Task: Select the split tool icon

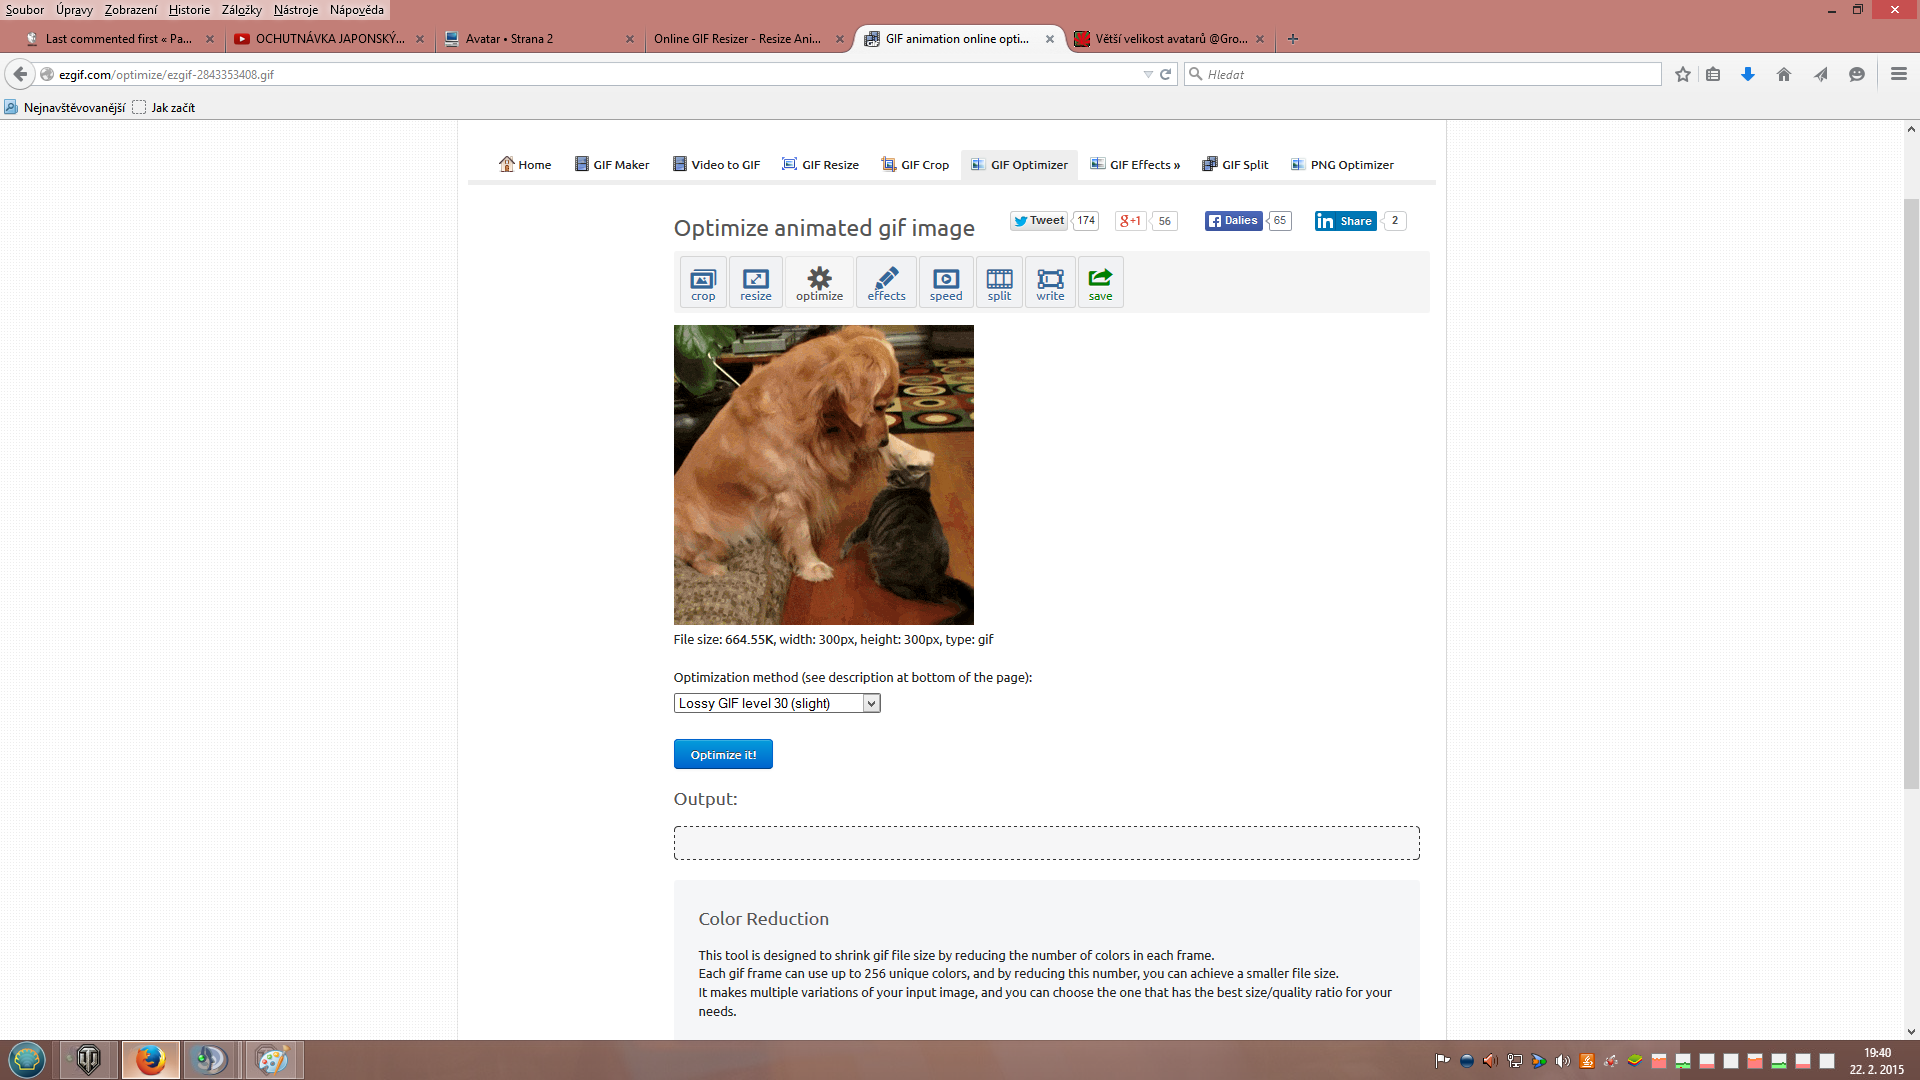Action: click(x=999, y=282)
